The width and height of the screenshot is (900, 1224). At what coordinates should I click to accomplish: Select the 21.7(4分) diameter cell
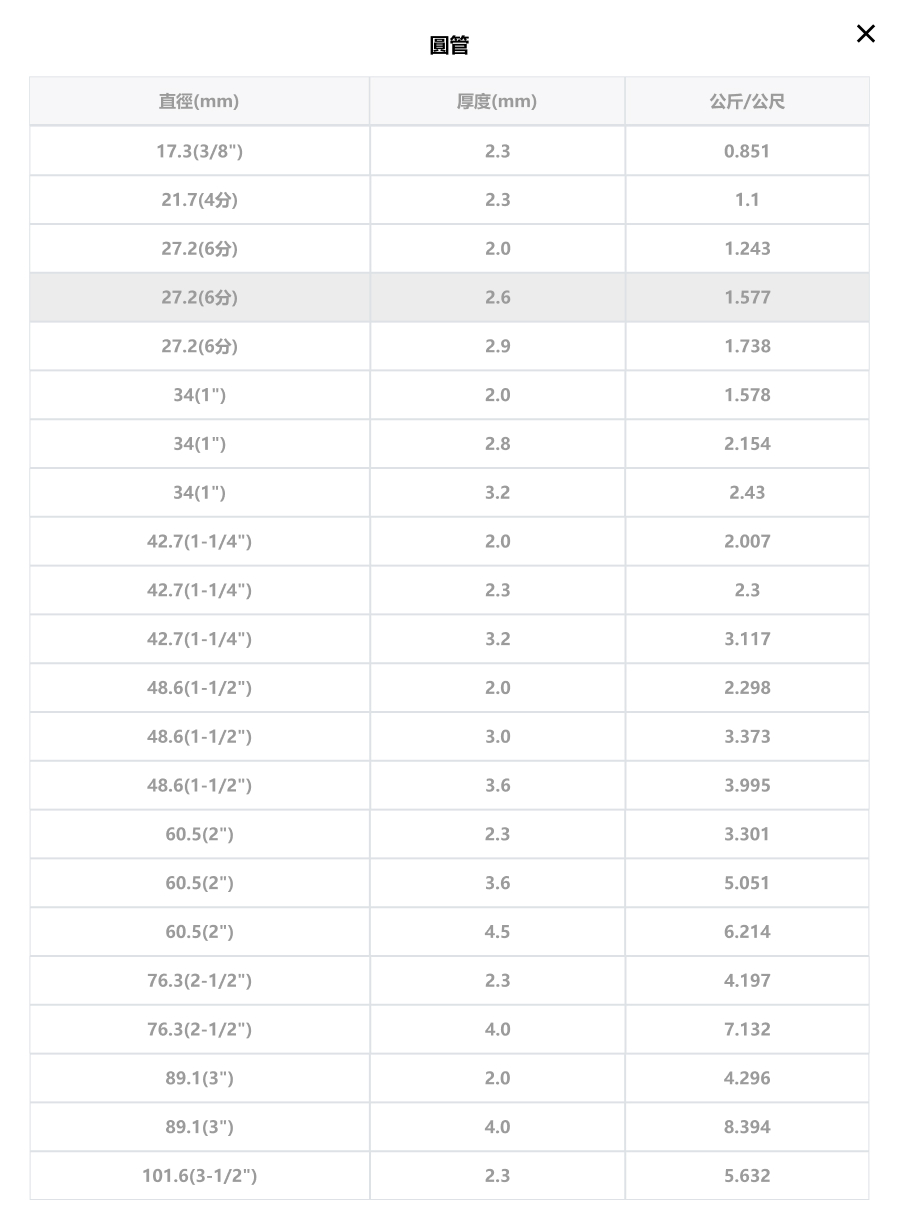click(x=199, y=200)
